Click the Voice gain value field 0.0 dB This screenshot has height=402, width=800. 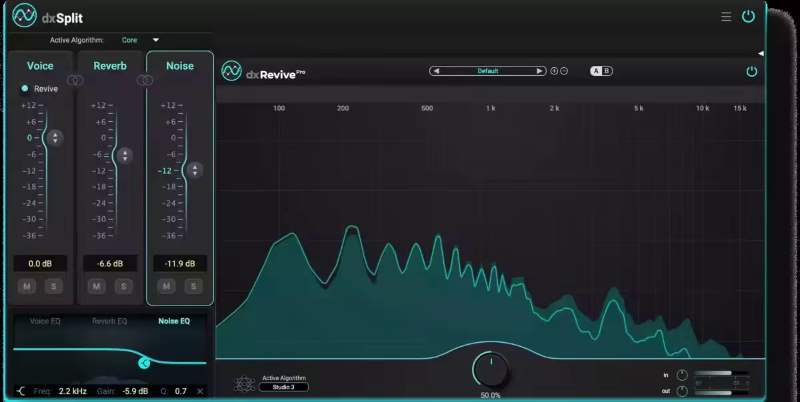[x=40, y=264]
